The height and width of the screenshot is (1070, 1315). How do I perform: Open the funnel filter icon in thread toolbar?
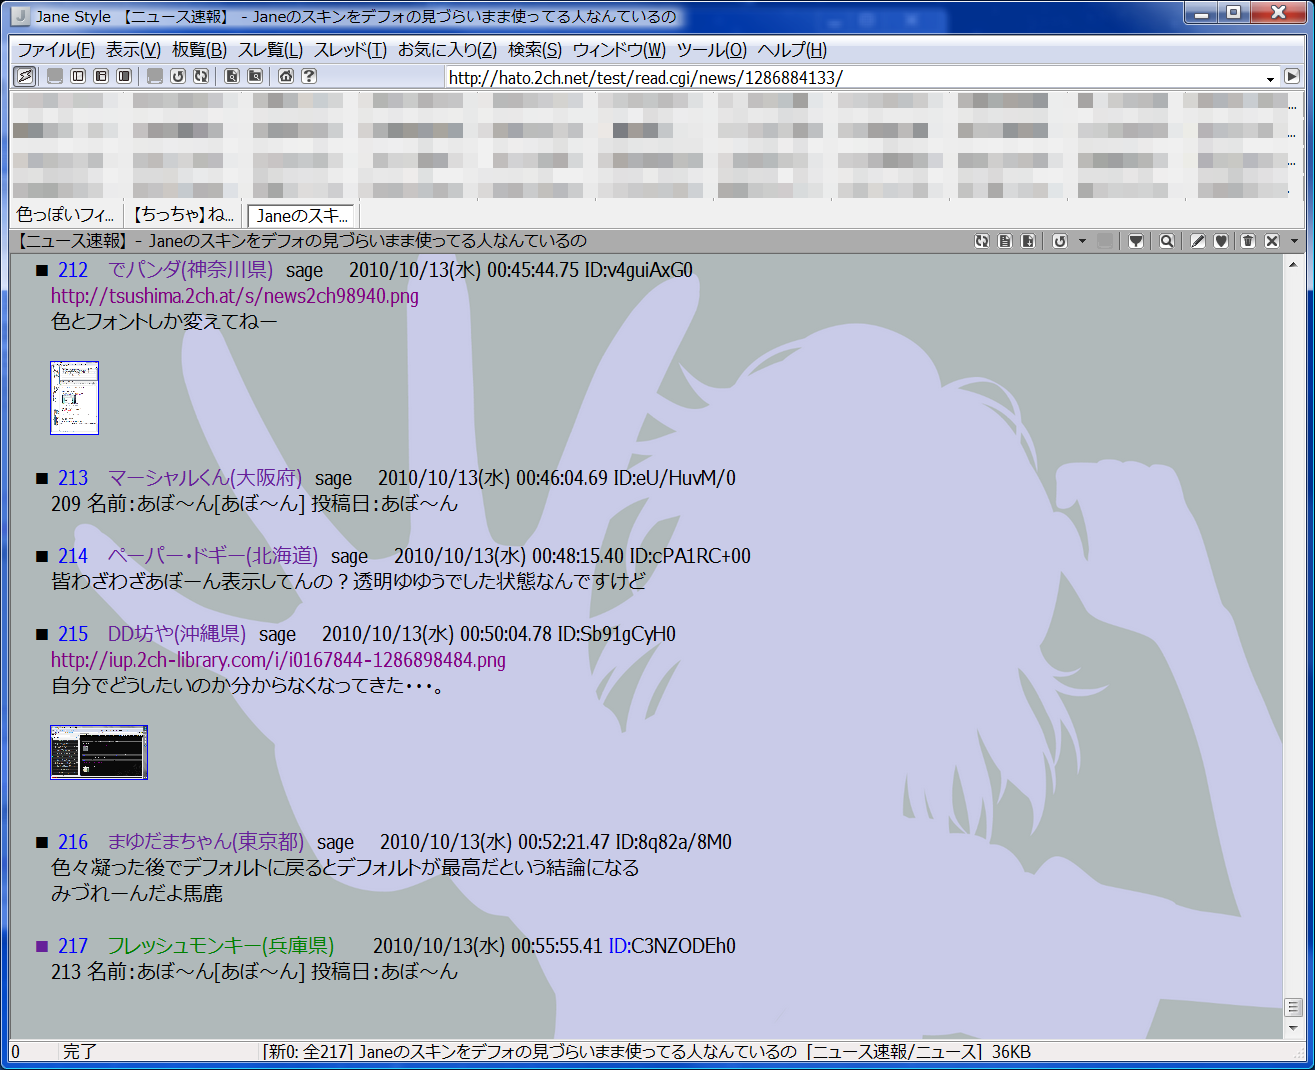tap(1136, 241)
